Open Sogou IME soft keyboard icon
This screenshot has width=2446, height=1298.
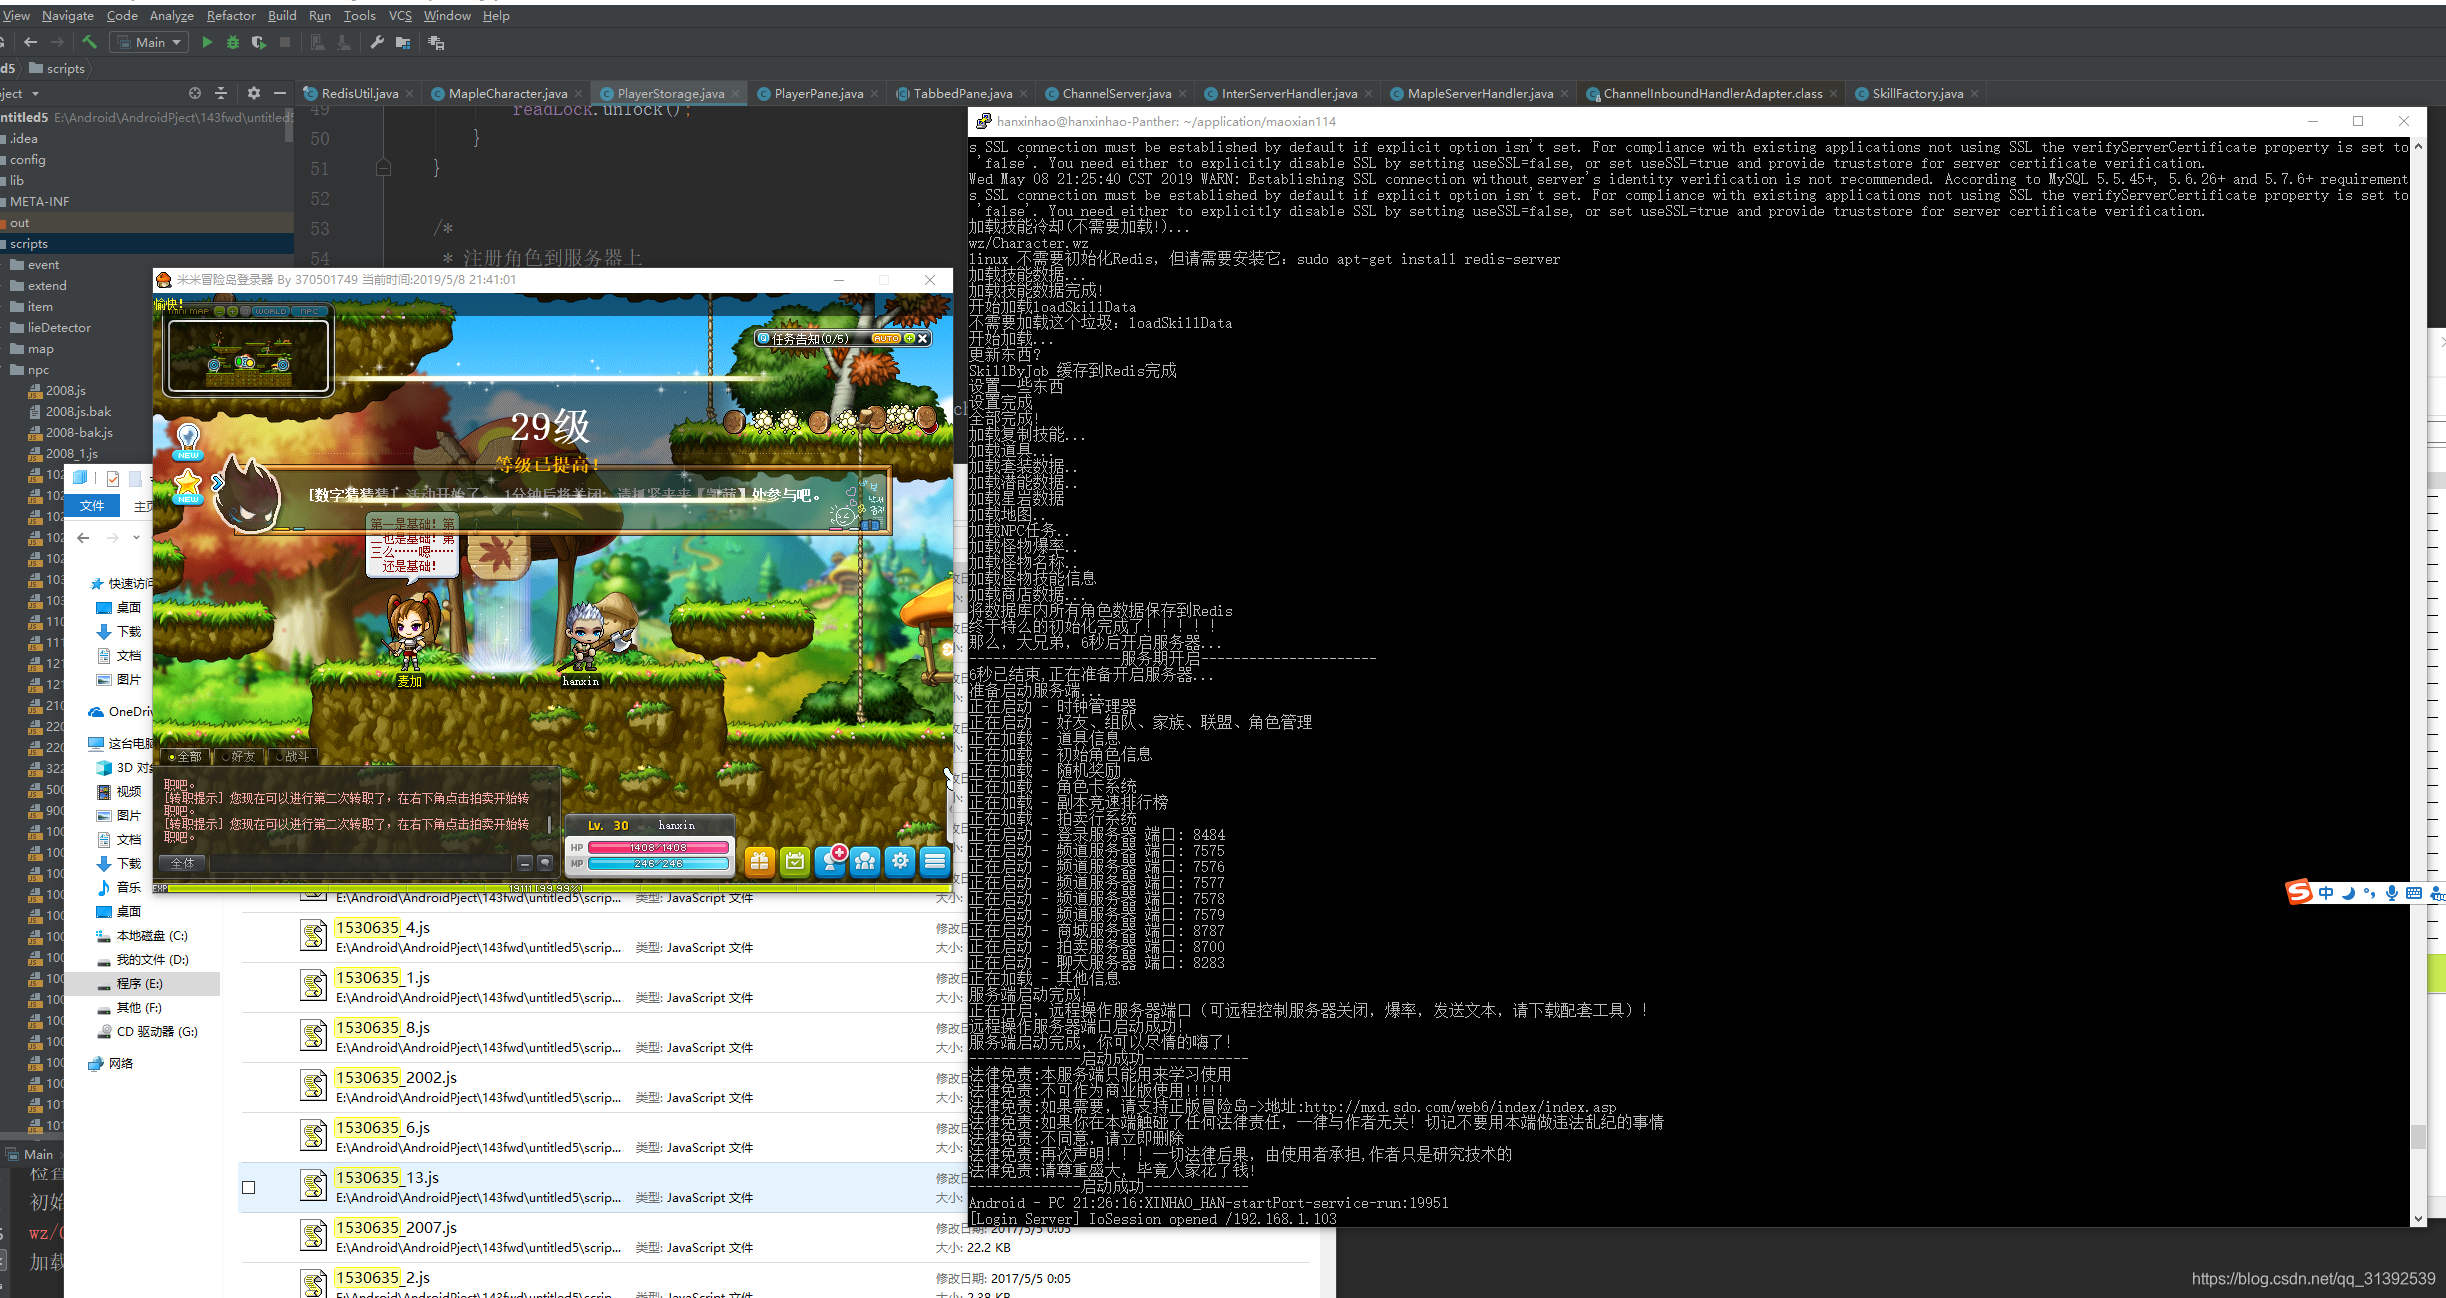2414,893
